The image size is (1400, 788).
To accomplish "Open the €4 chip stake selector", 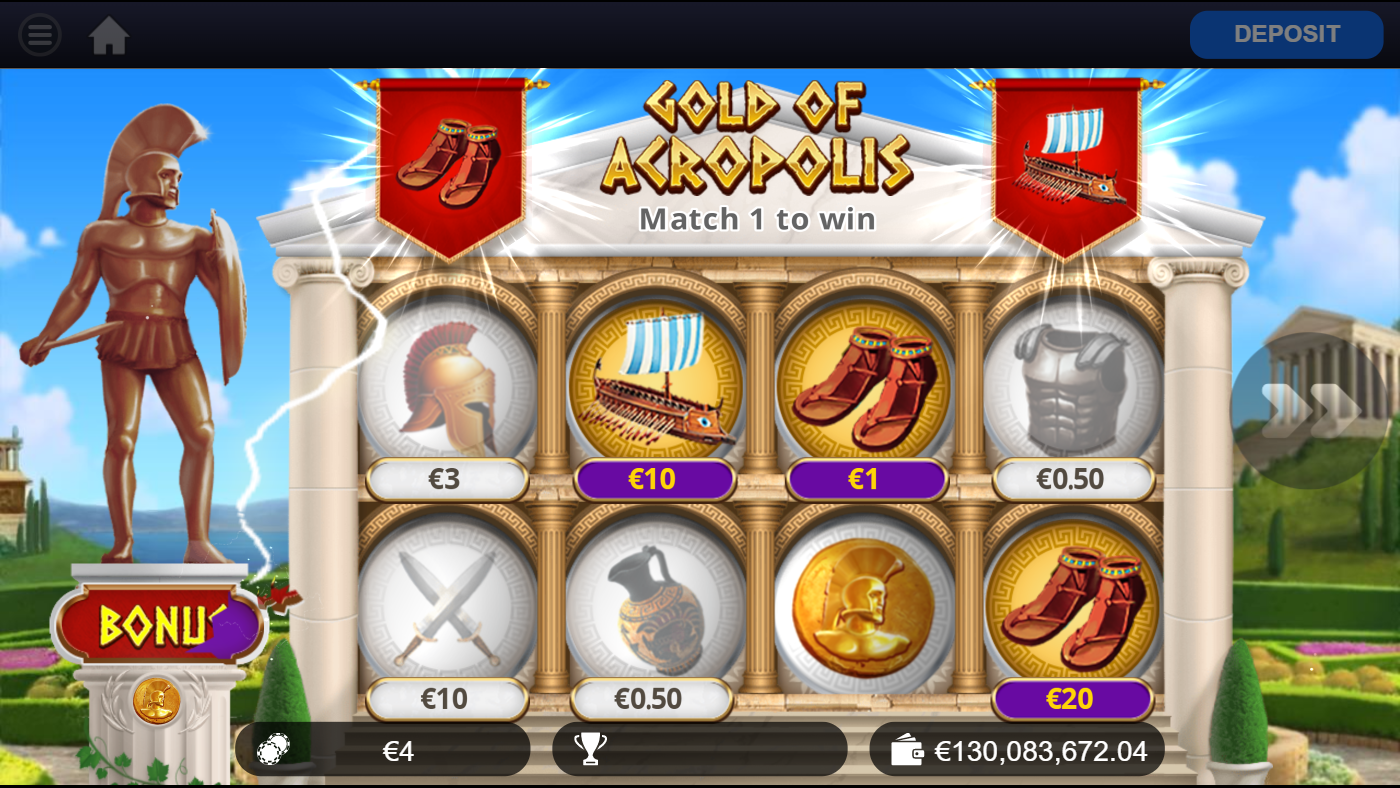I will pos(383,750).
